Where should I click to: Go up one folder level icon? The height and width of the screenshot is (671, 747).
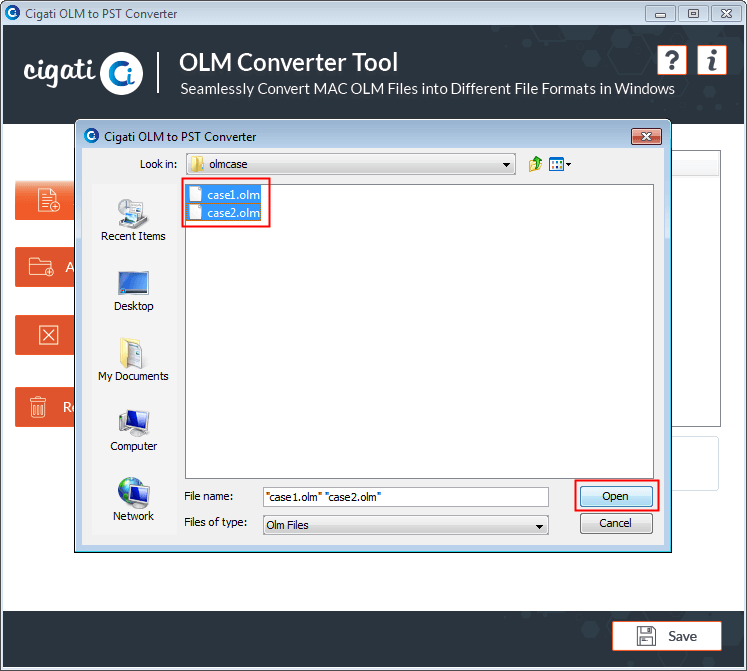(x=535, y=164)
